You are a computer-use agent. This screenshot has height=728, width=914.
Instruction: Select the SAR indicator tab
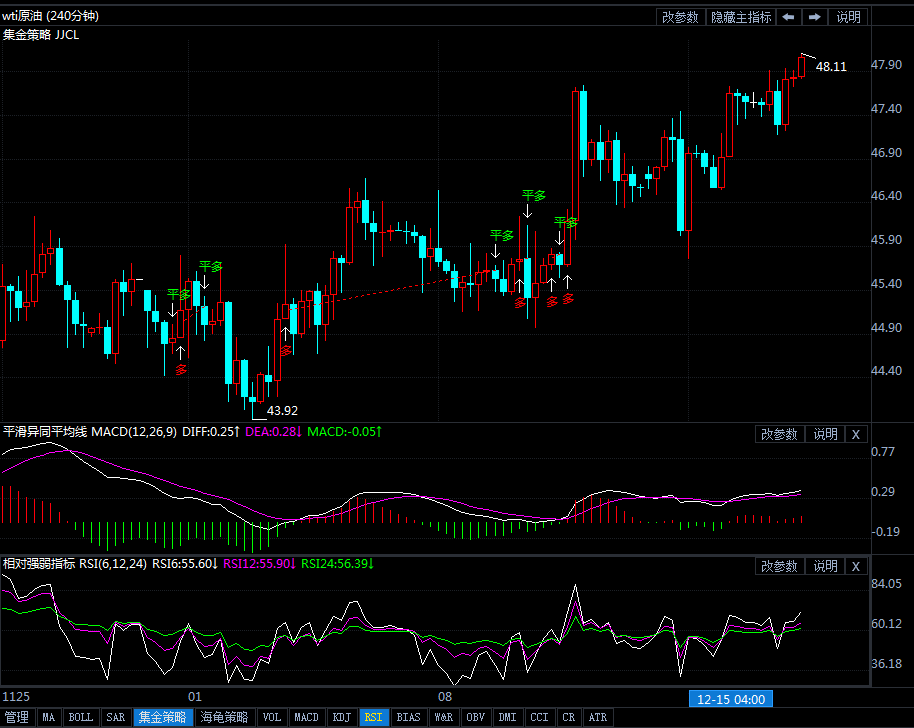point(116,717)
